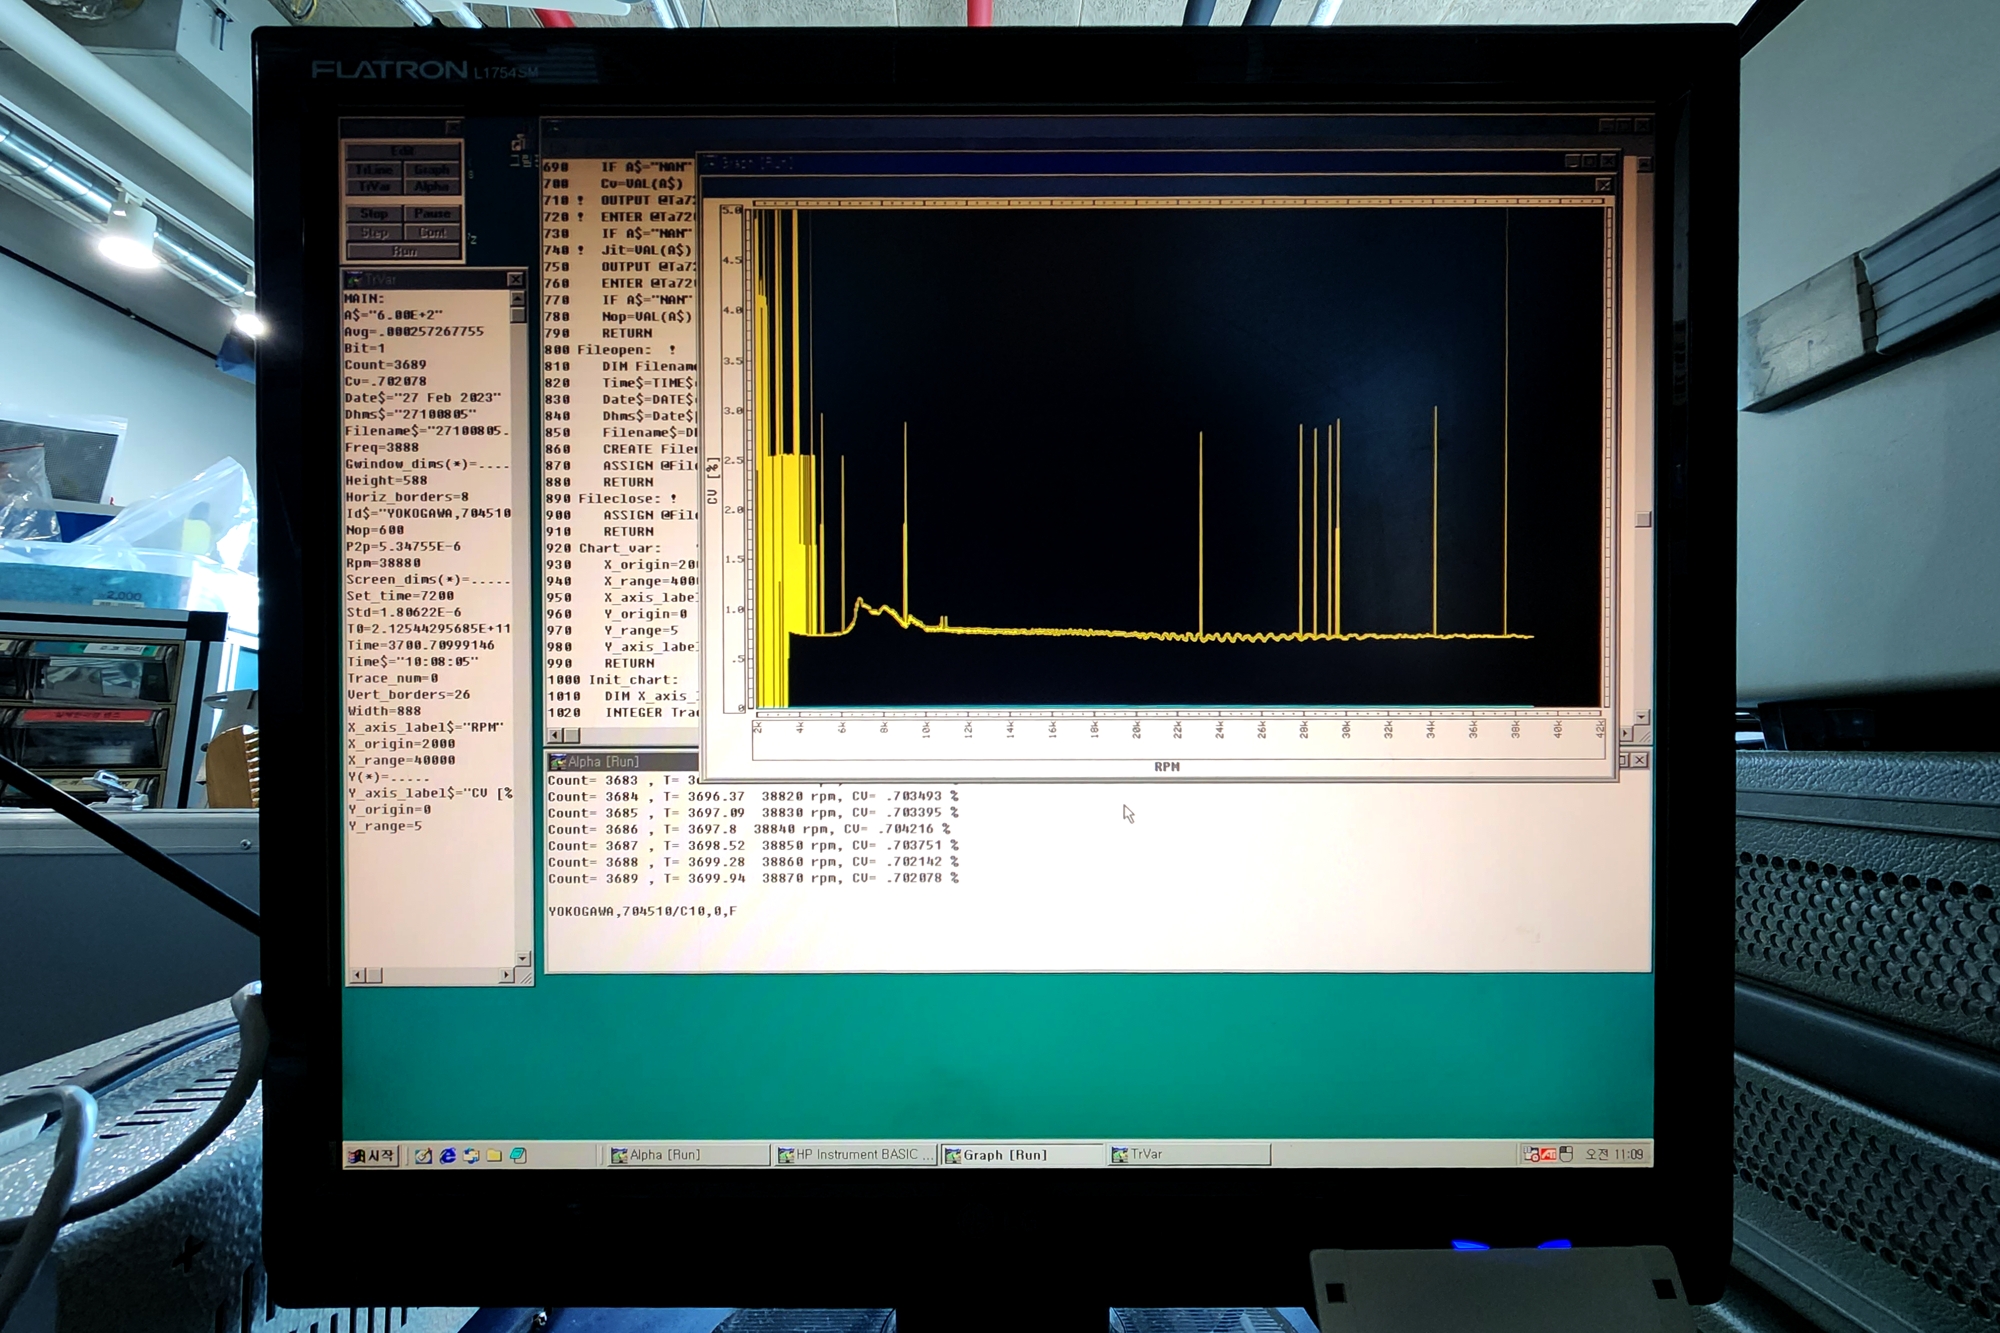Open the Start menu button

coord(372,1155)
